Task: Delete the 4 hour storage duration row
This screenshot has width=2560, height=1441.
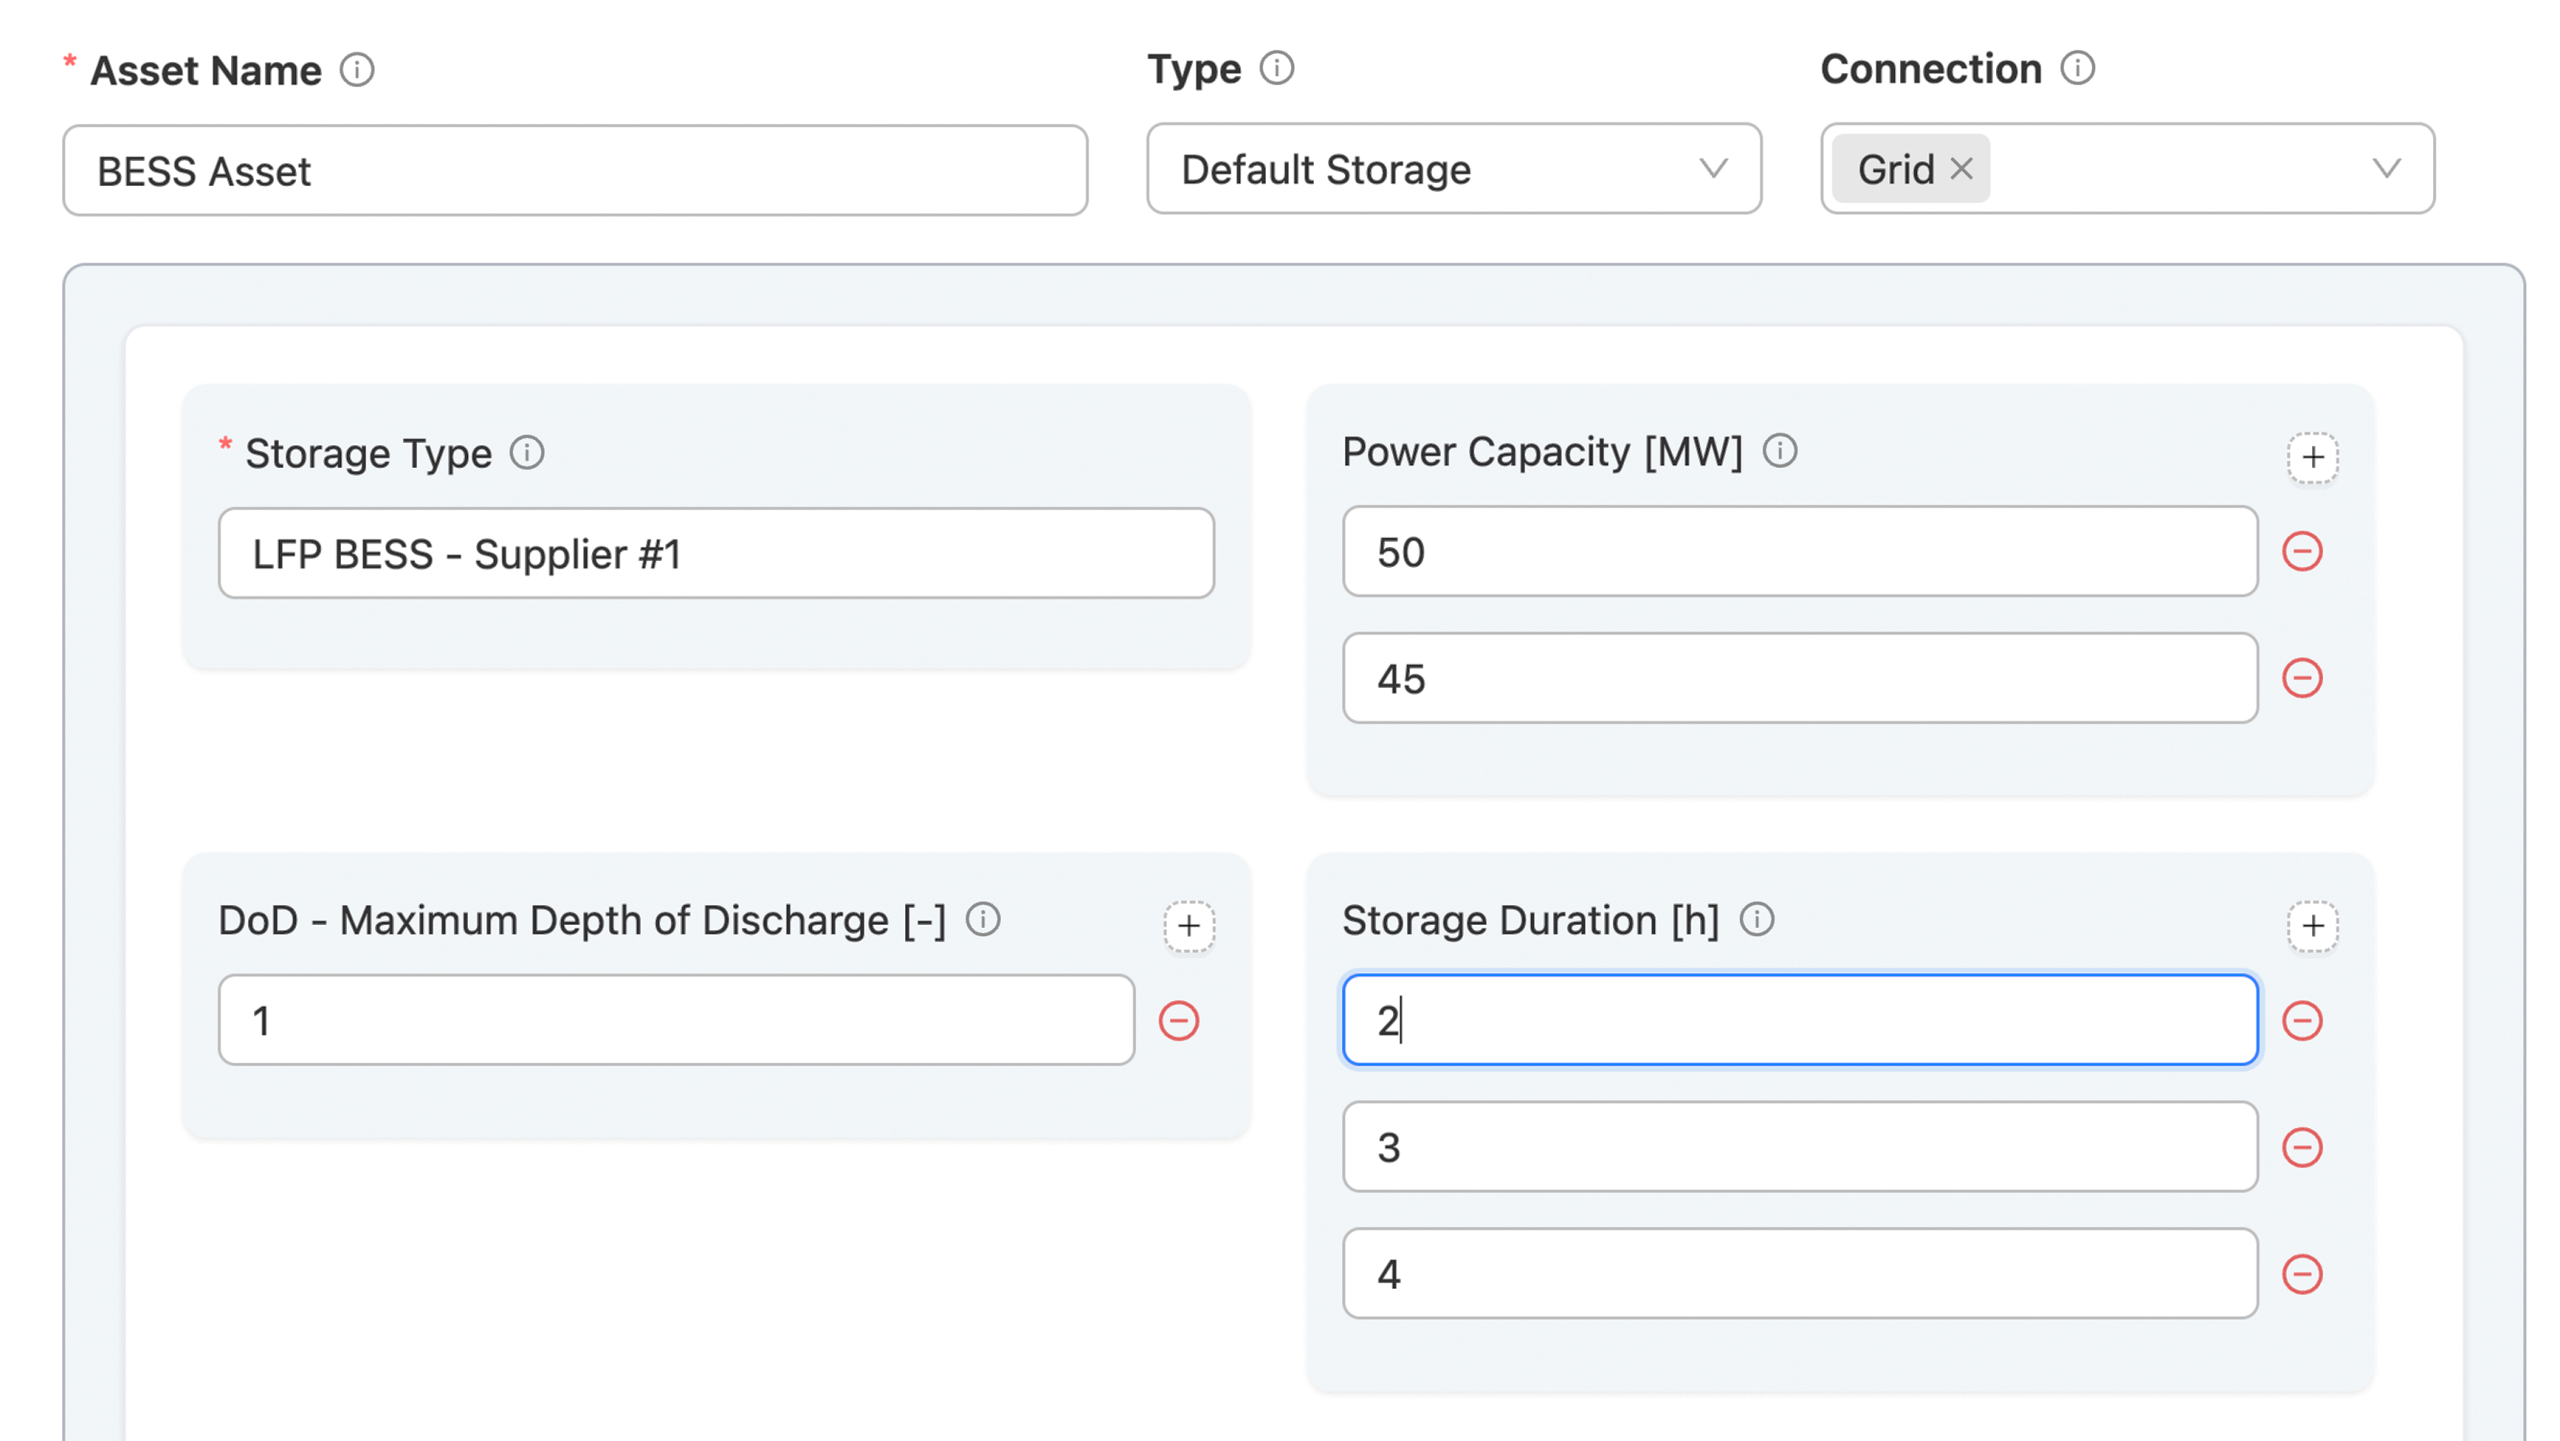Action: click(x=2301, y=1274)
